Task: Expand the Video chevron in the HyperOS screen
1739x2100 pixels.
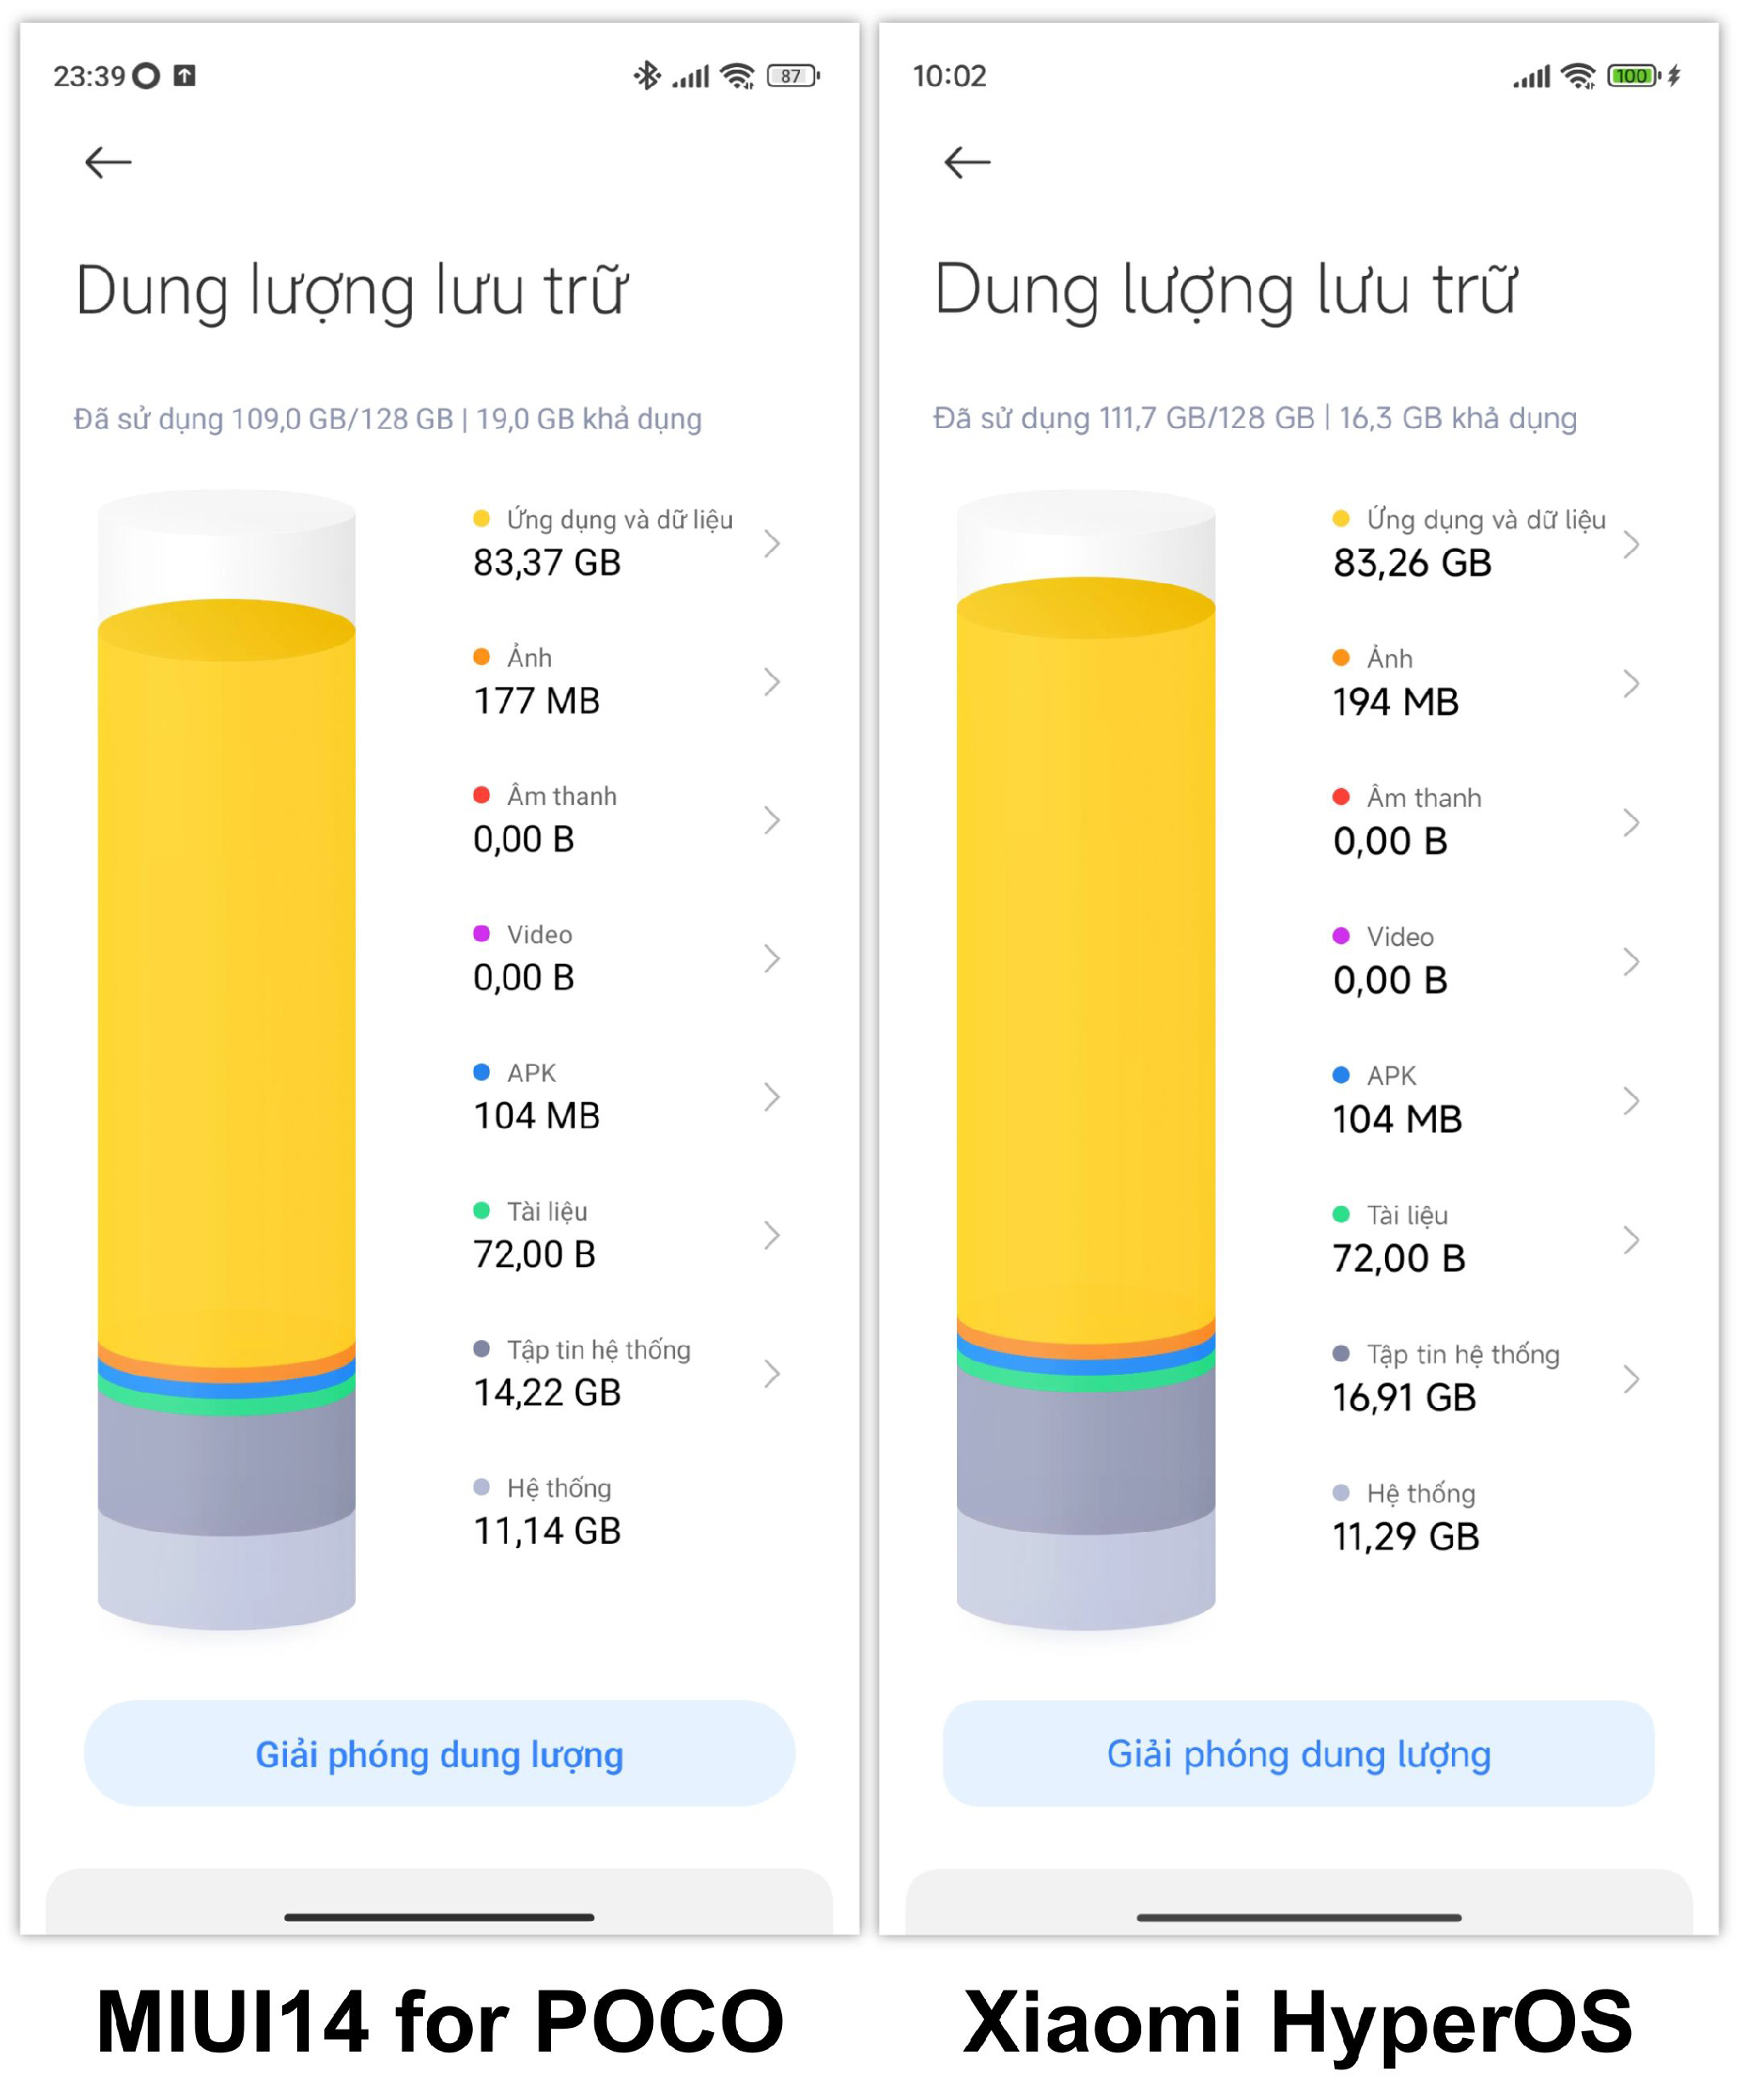Action: [1631, 961]
